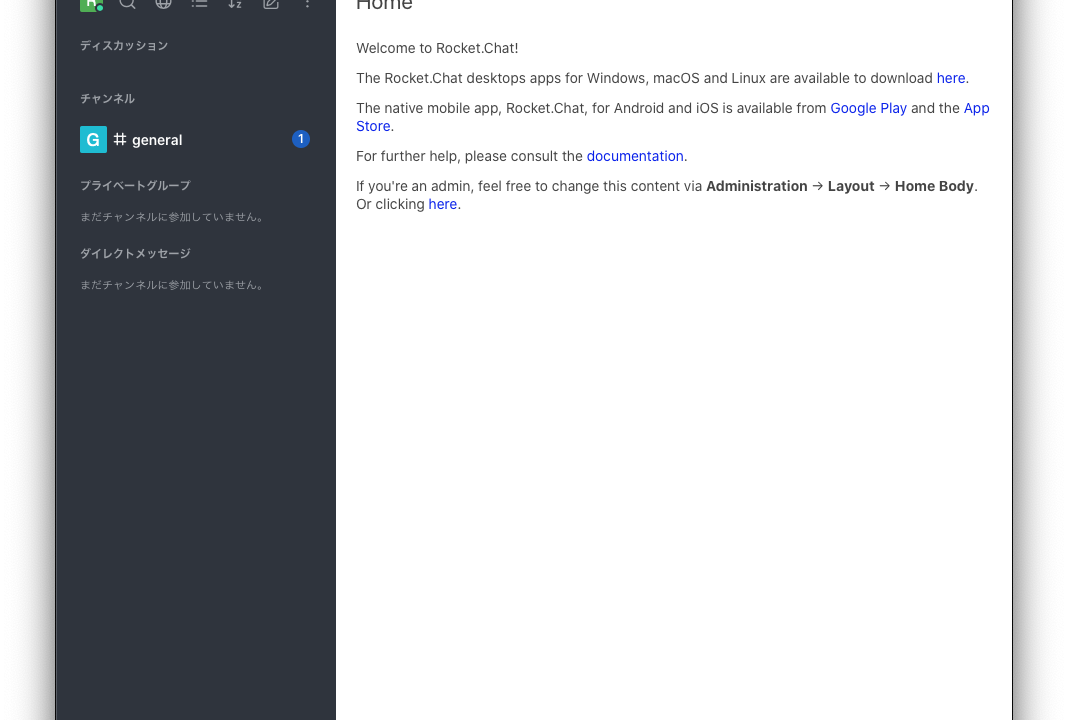Click the ディスカッション section header
The height and width of the screenshot is (720, 1068).
coord(124,46)
